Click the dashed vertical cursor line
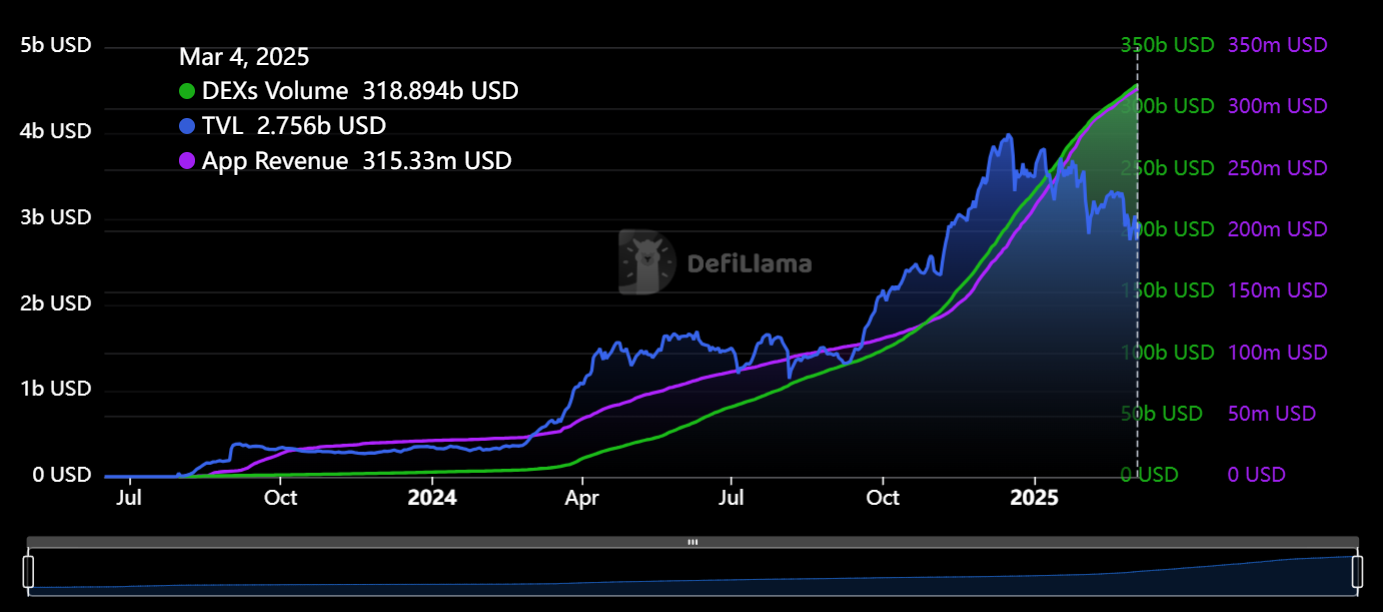This screenshot has width=1383, height=612. pyautogui.click(x=1138, y=260)
